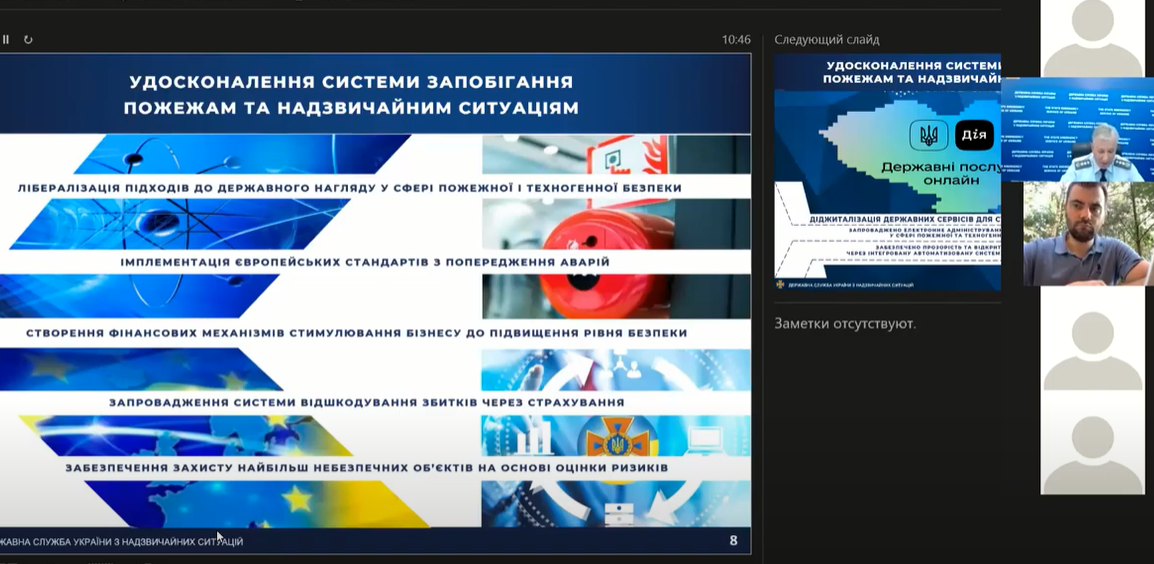Image resolution: width=1154 pixels, height=564 pixels.
Task: Open the next slide preview thumbnail
Action: pos(887,172)
